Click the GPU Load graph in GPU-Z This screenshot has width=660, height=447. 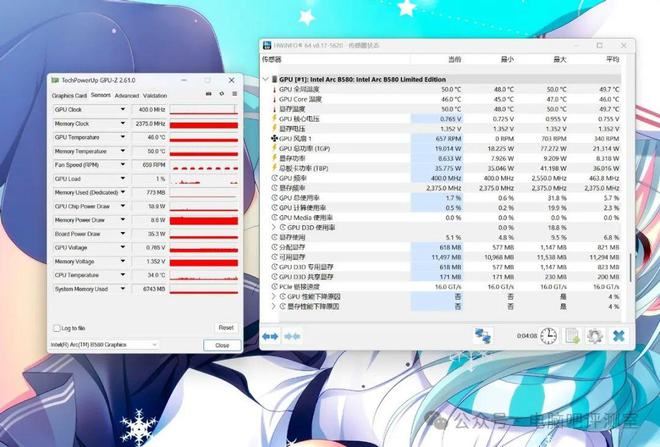(204, 179)
